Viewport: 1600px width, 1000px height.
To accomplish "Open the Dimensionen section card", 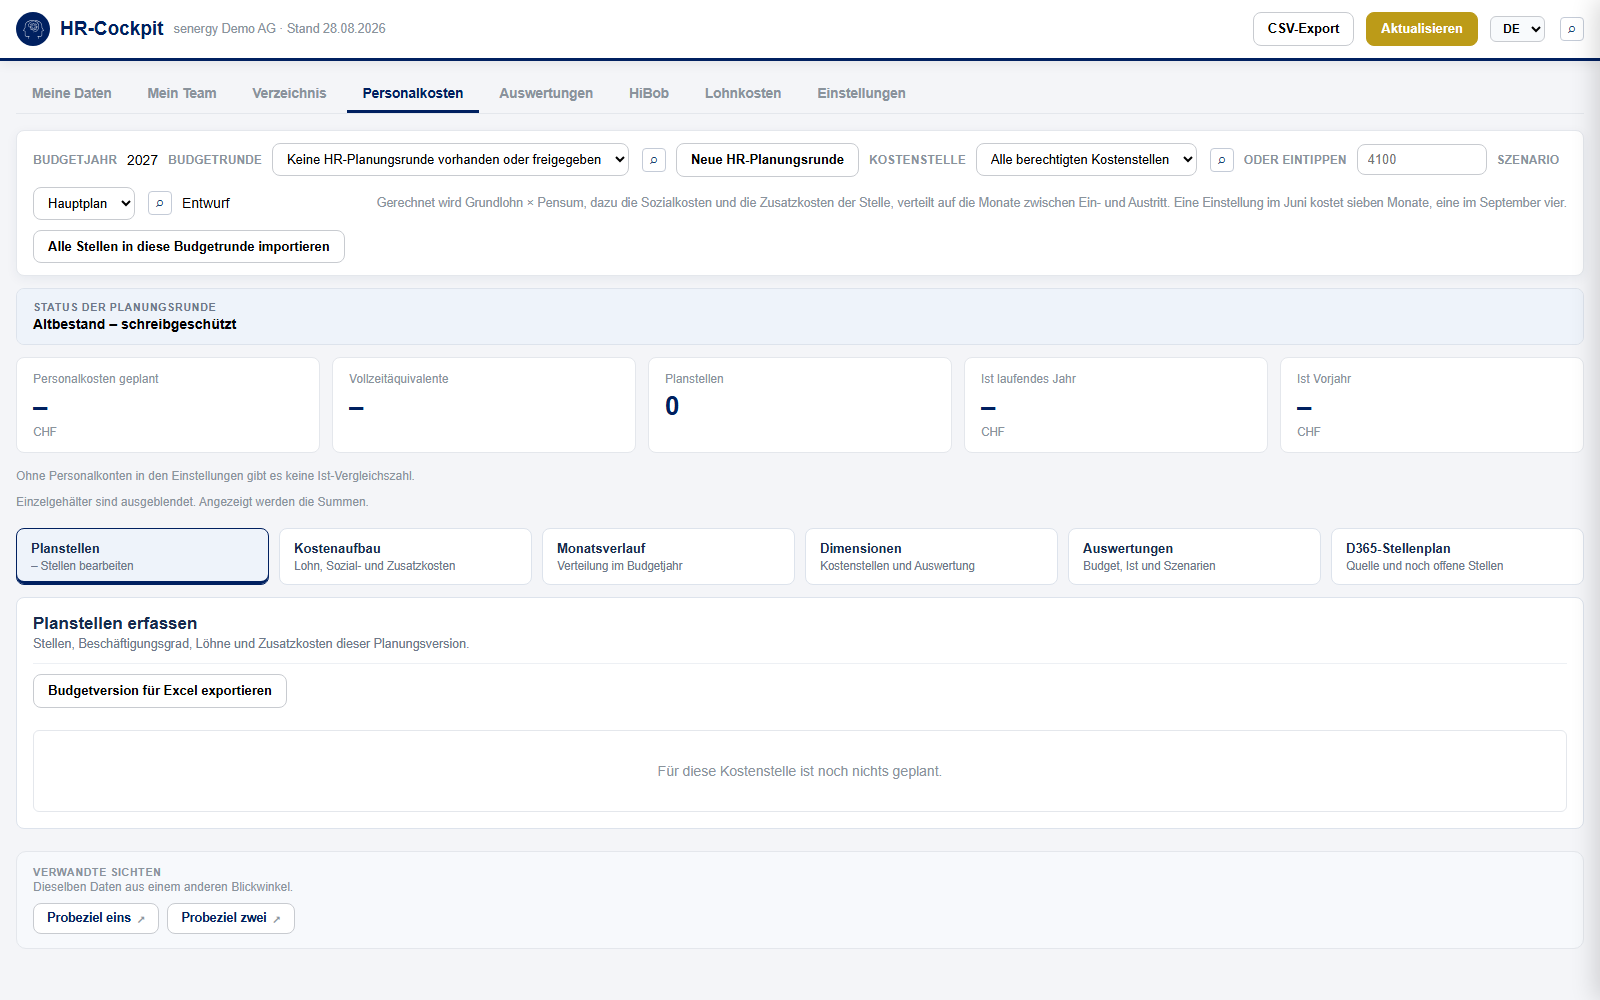I will pos(931,556).
